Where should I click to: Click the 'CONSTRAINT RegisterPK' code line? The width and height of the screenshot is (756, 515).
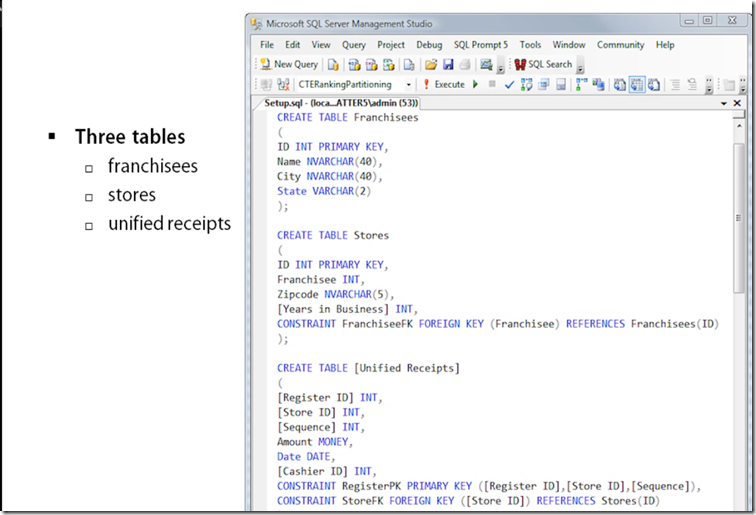(x=489, y=486)
